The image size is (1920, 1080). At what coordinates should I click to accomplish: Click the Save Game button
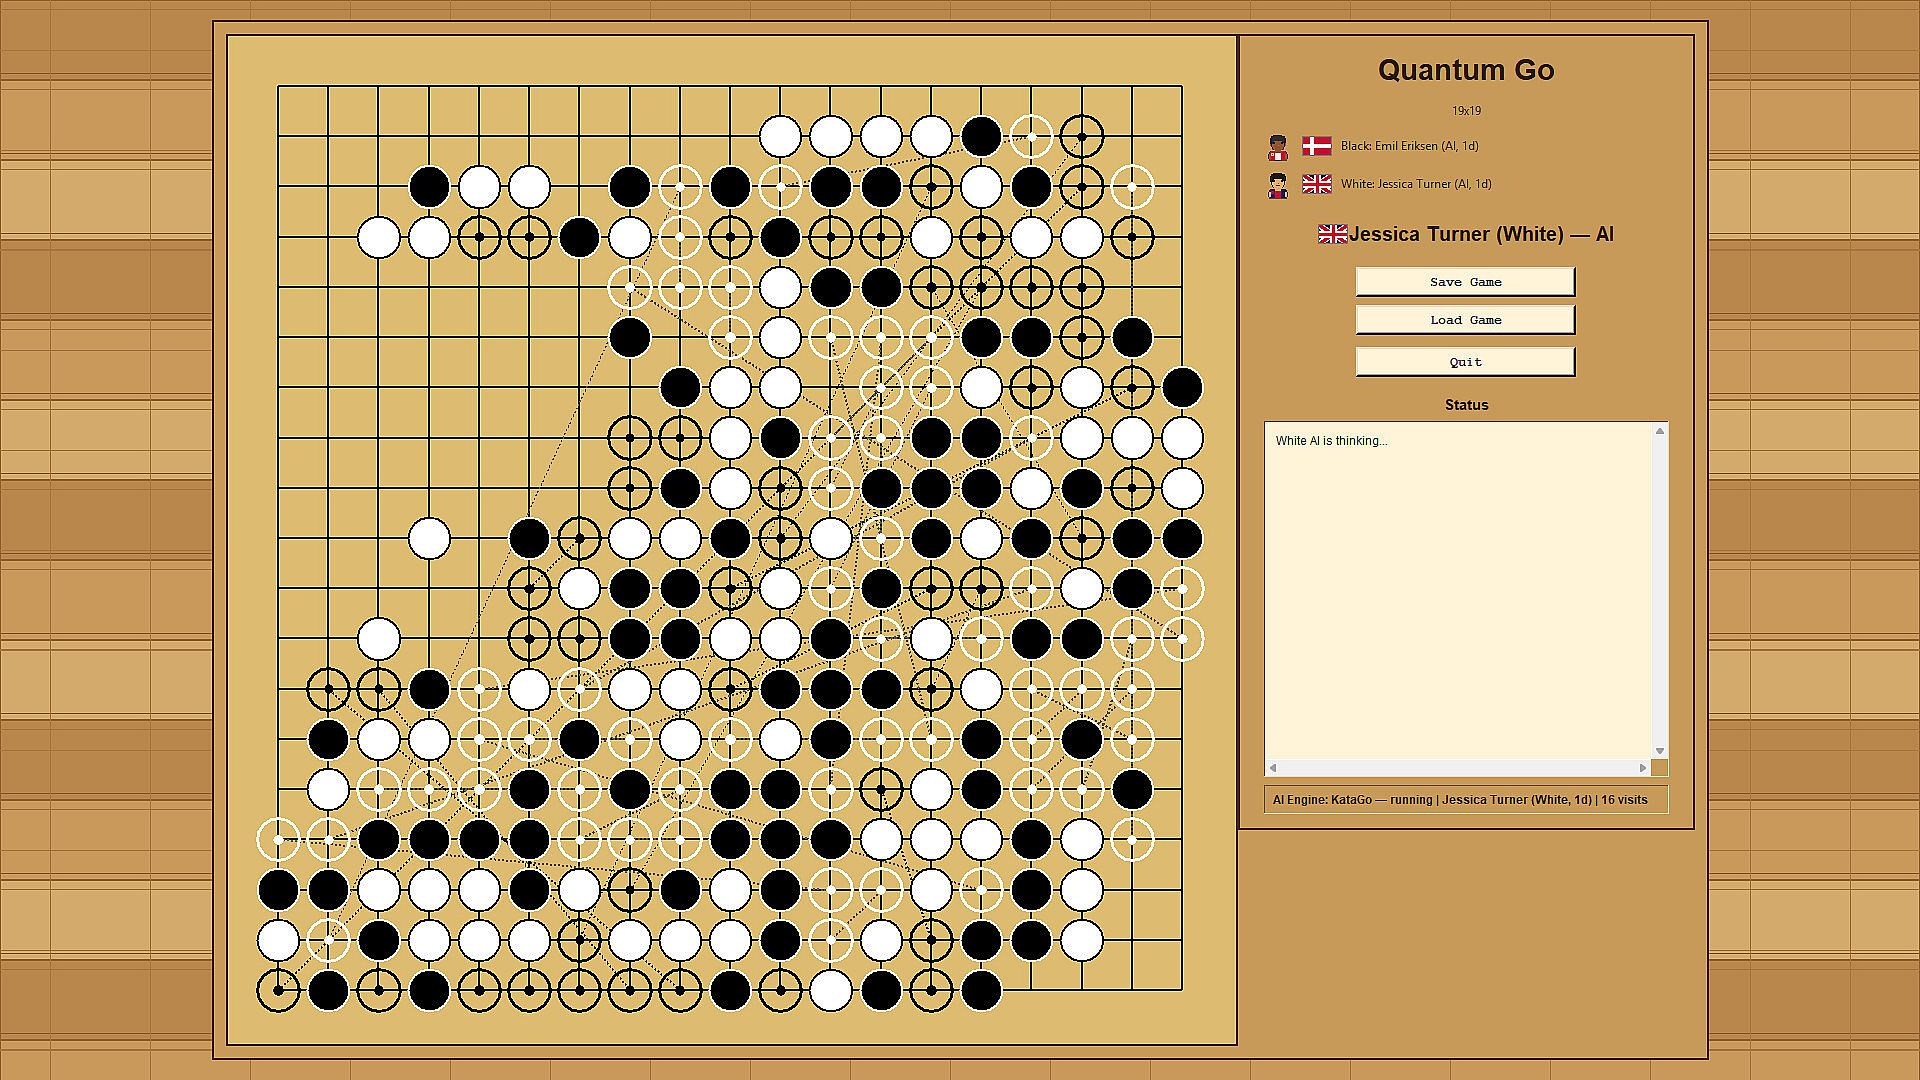point(1465,282)
